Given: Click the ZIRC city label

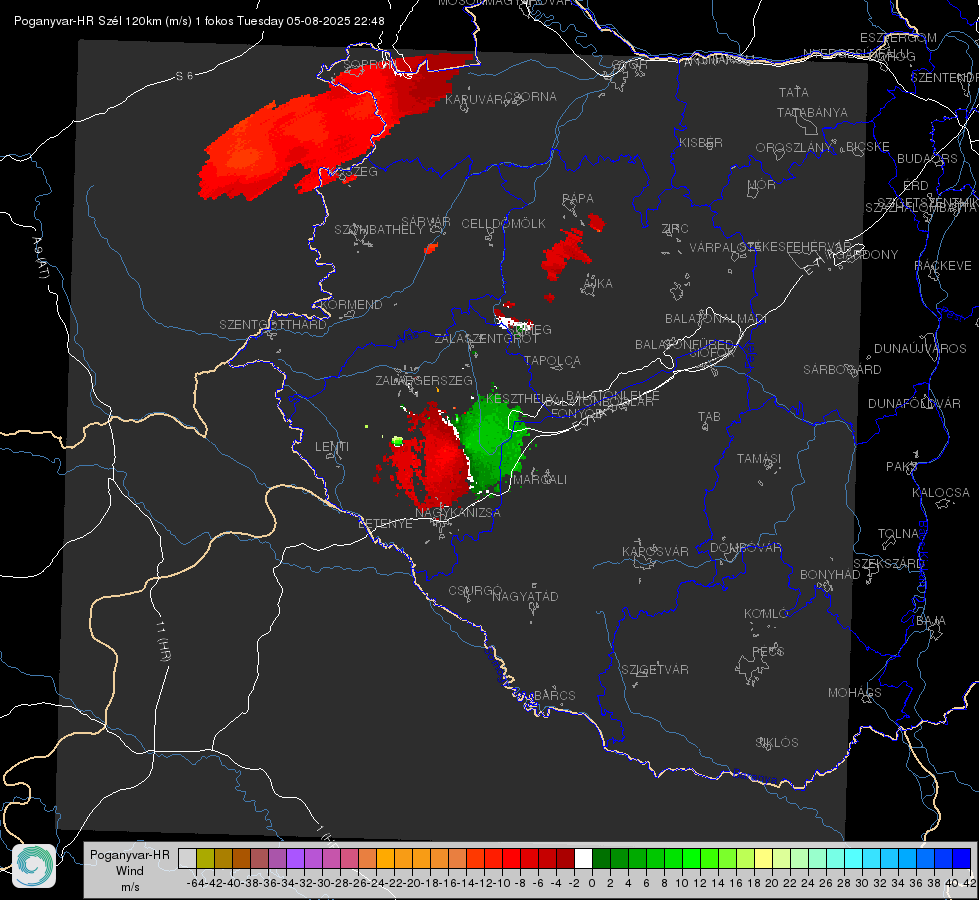Looking at the screenshot, I should point(675,228).
